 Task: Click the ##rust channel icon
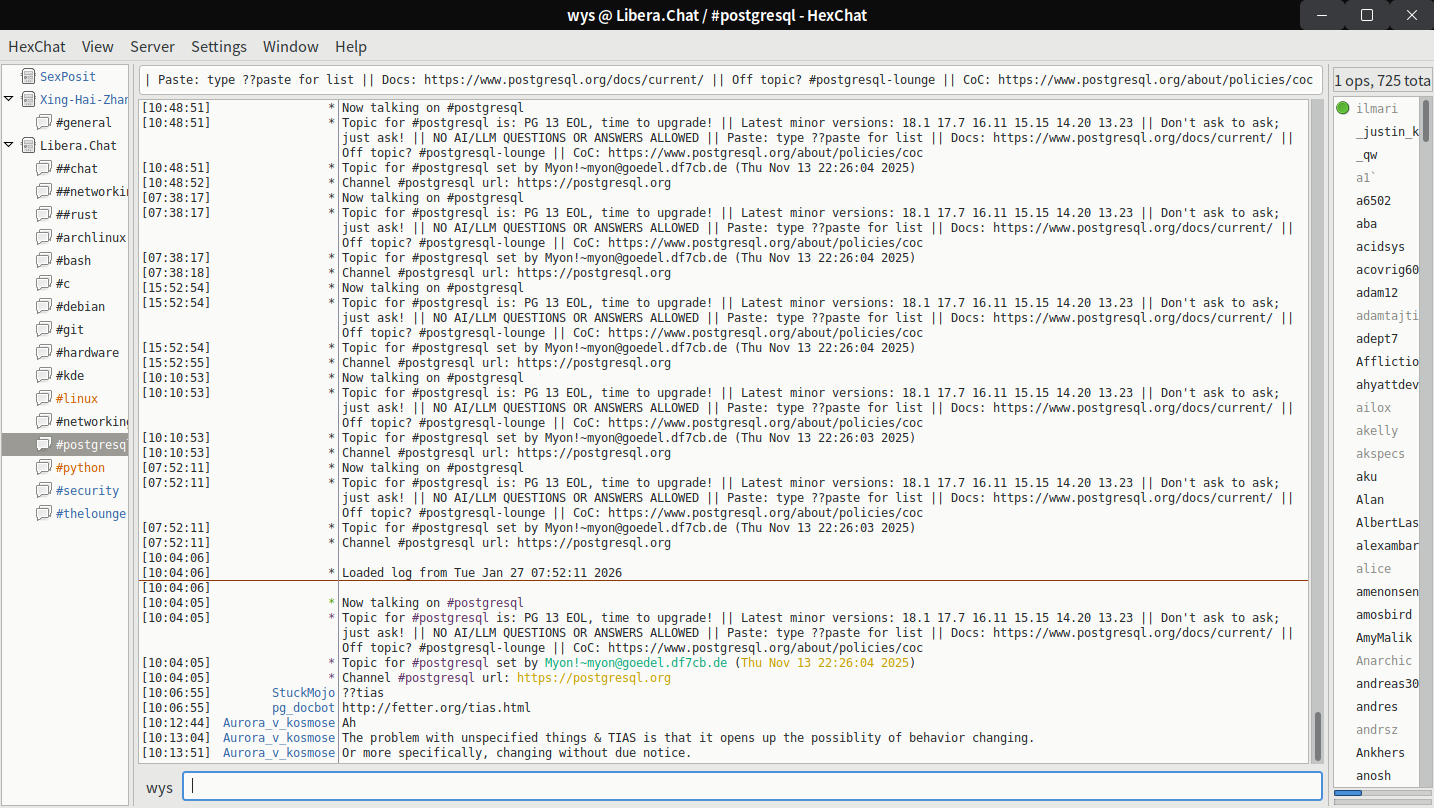tap(43, 214)
